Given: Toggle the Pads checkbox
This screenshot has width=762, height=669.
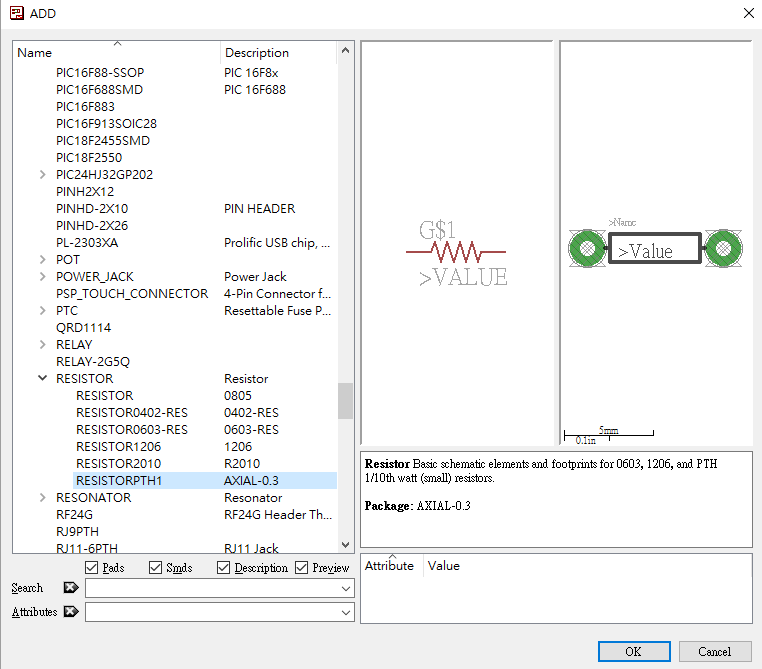Looking at the screenshot, I should pos(92,568).
